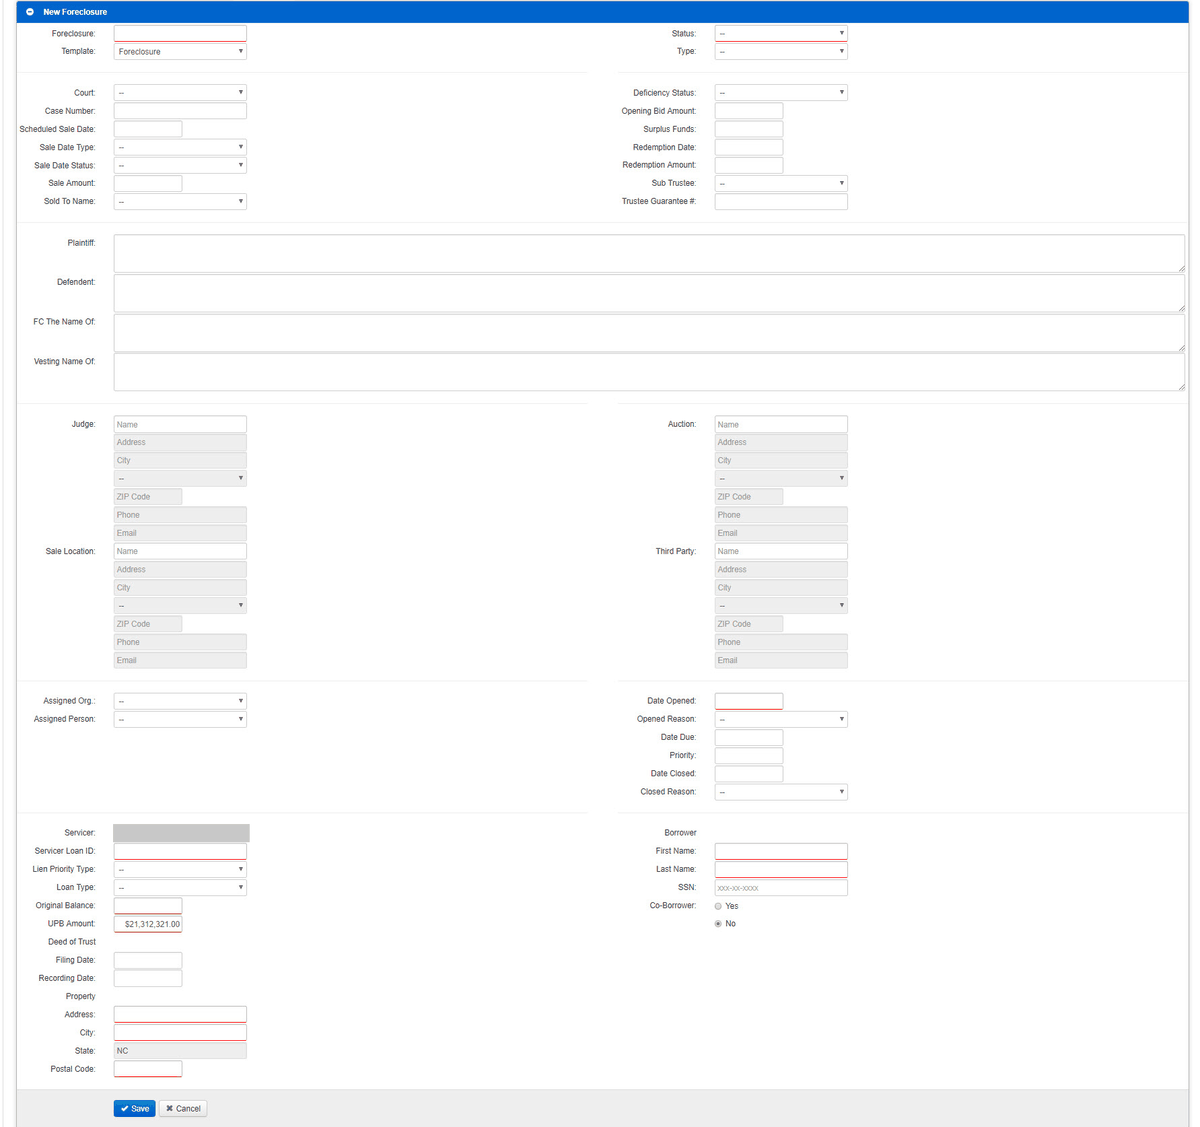The height and width of the screenshot is (1127, 1200).
Task: Focus the Case Number field
Action: click(180, 111)
